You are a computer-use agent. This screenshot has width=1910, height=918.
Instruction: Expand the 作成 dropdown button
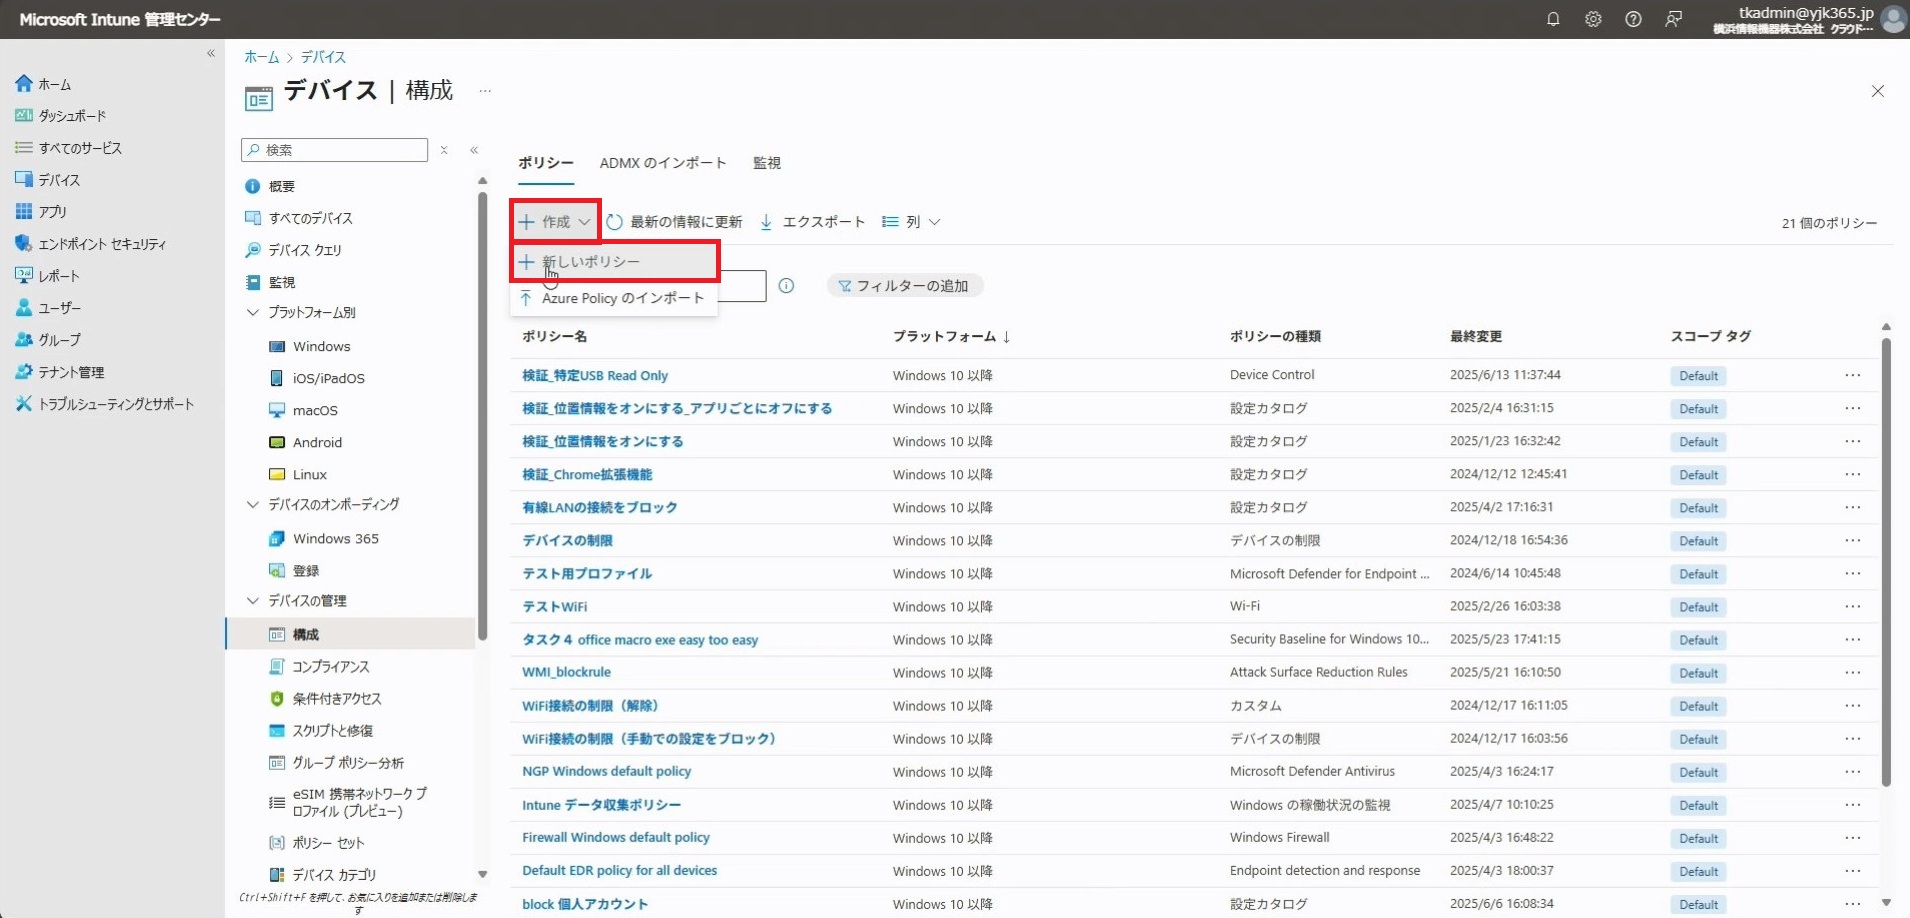click(555, 222)
